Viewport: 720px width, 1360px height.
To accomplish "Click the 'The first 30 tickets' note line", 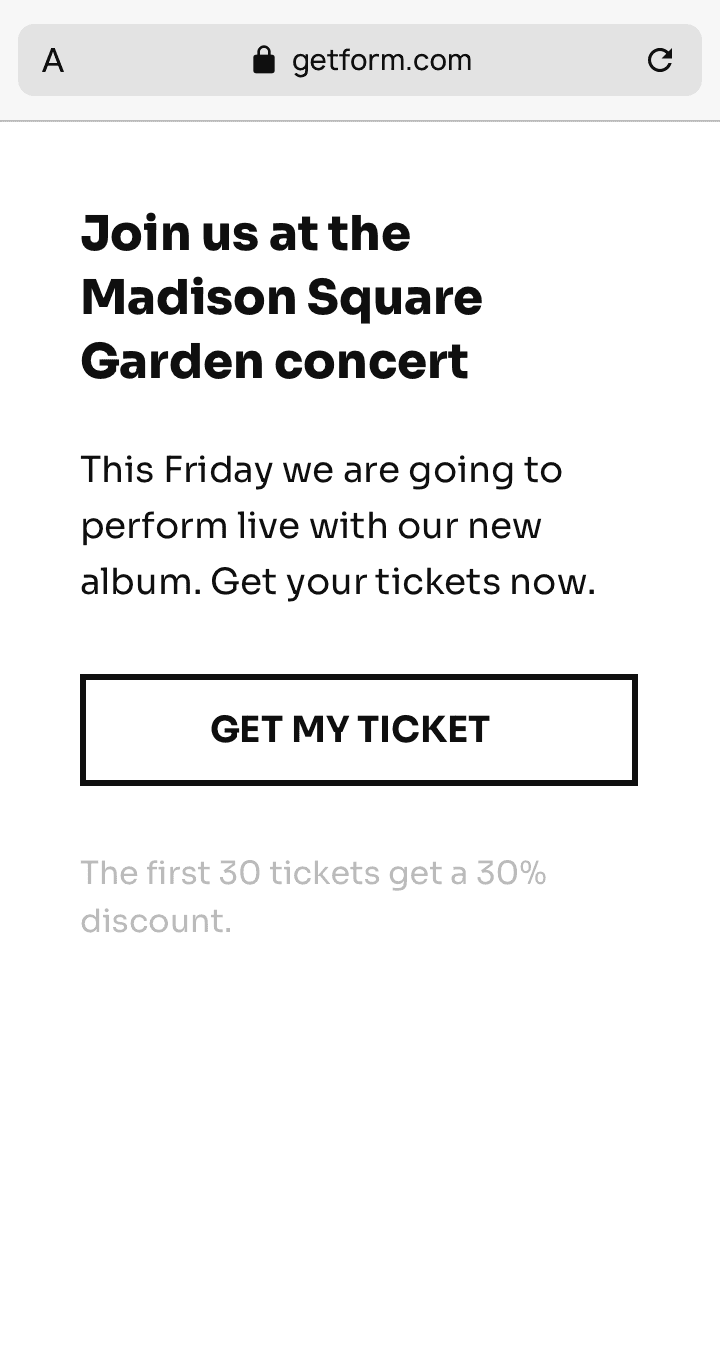I will click(313, 874).
